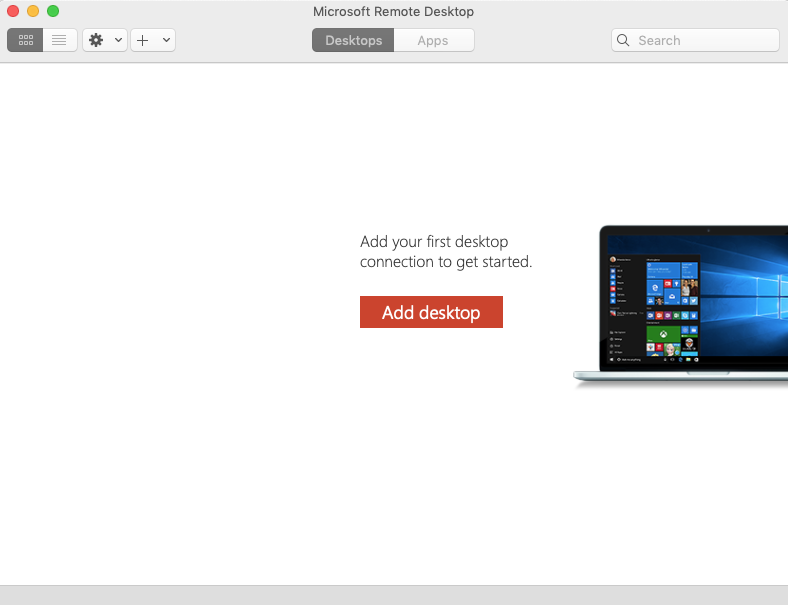Expand the chevron beside the plus
Image resolution: width=788 pixels, height=605 pixels.
tap(166, 40)
